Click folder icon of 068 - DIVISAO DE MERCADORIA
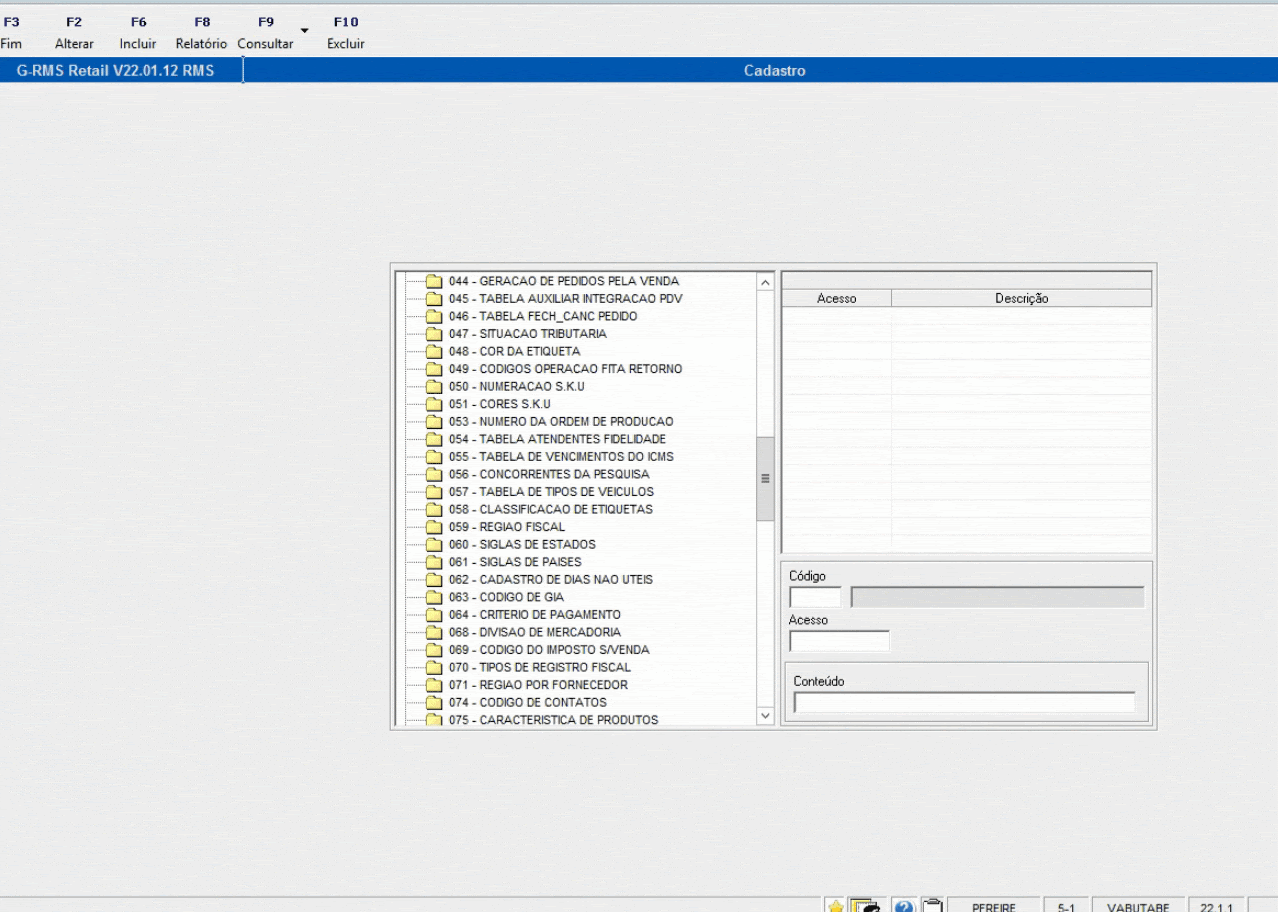This screenshot has width=1278, height=912. (x=434, y=633)
